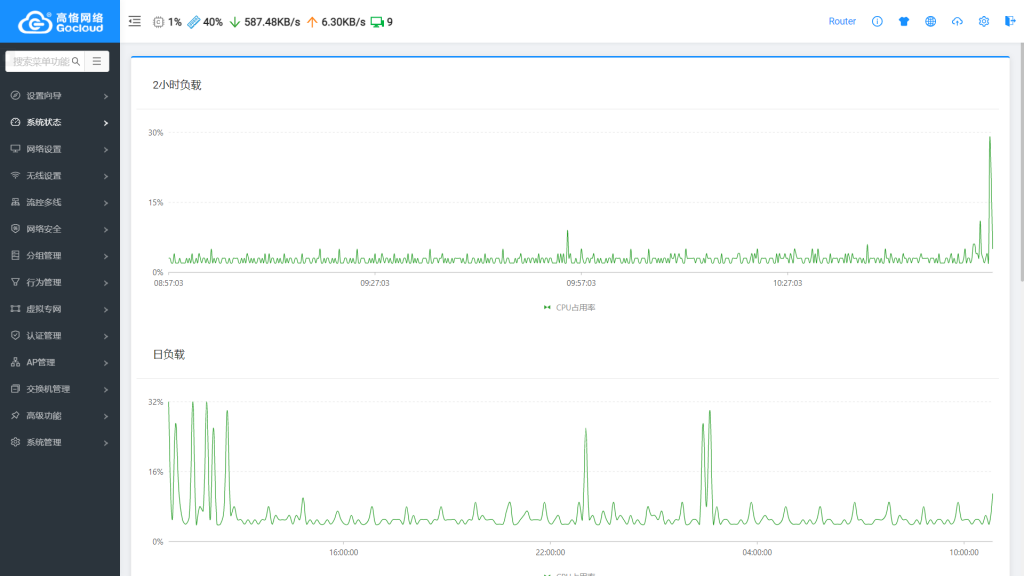Open the 交换机管理 menu label
The height and width of the screenshot is (576, 1024).
click(48, 389)
